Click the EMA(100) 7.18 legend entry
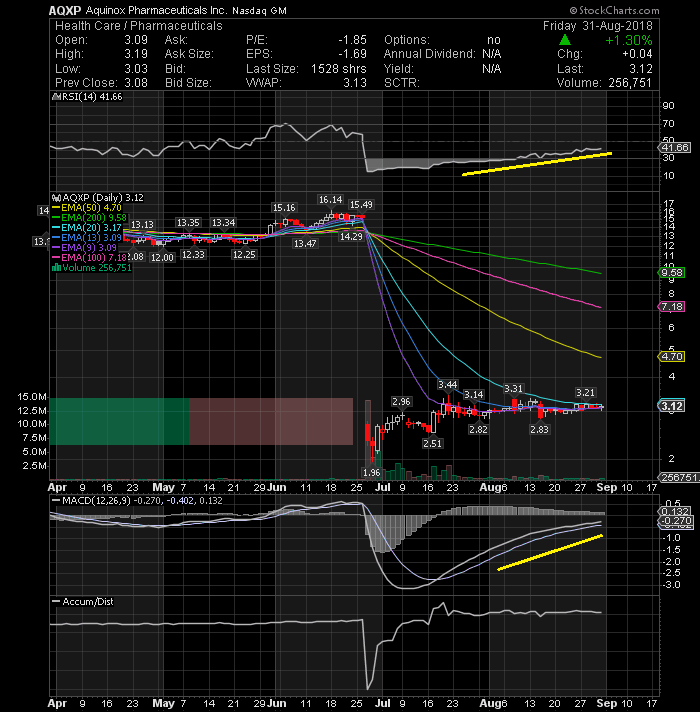This screenshot has width=700, height=712. (x=89, y=258)
